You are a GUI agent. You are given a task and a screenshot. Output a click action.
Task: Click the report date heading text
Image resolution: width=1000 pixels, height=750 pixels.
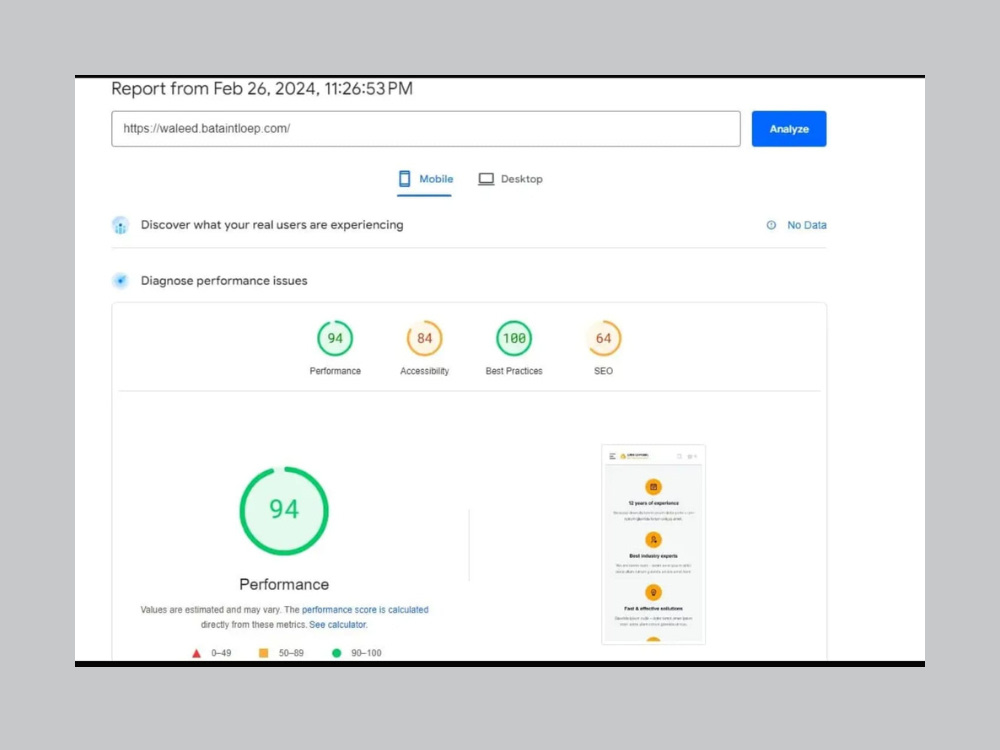coord(262,89)
